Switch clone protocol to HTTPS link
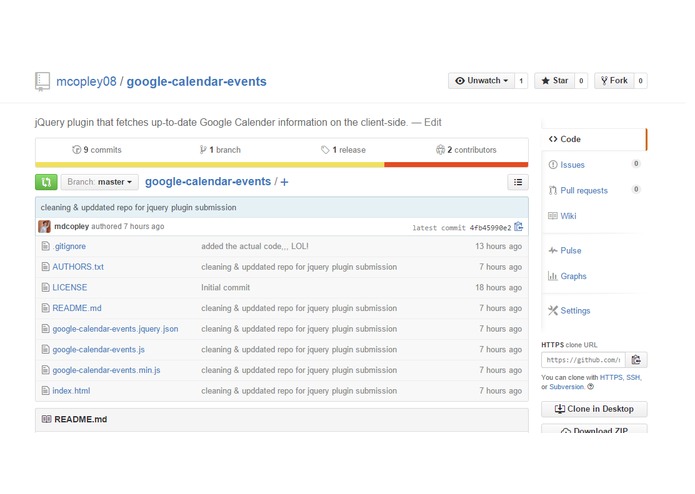Image resolution: width=695 pixels, height=494 pixels. pos(611,377)
